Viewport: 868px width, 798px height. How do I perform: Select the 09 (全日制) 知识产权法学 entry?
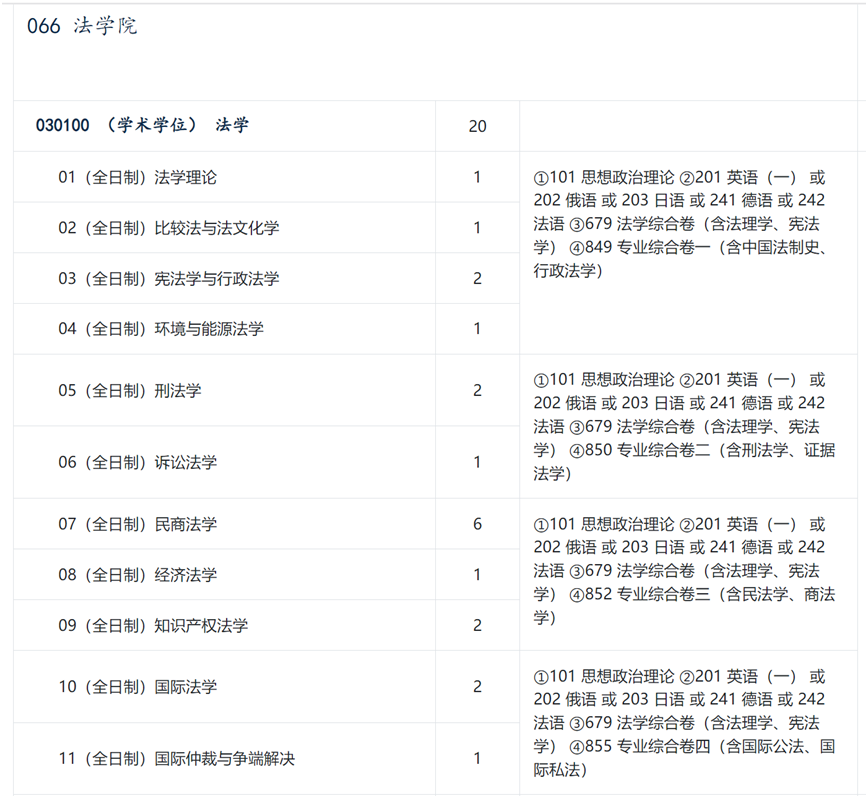153,626
